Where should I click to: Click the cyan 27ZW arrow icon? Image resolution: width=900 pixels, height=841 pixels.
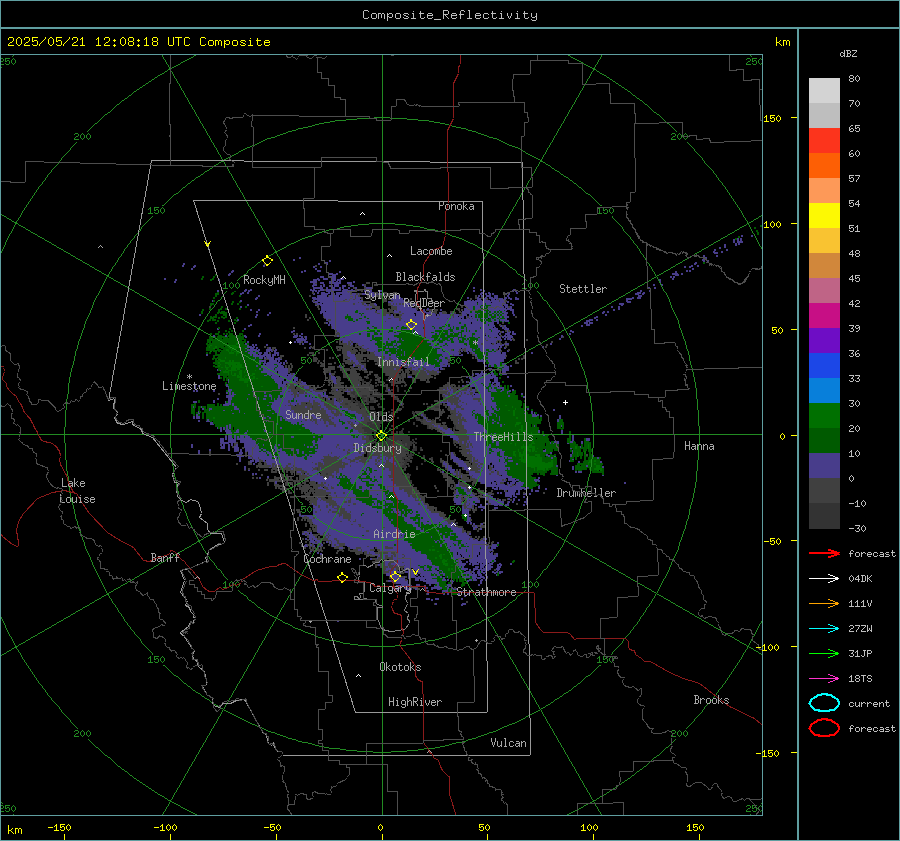pos(824,629)
